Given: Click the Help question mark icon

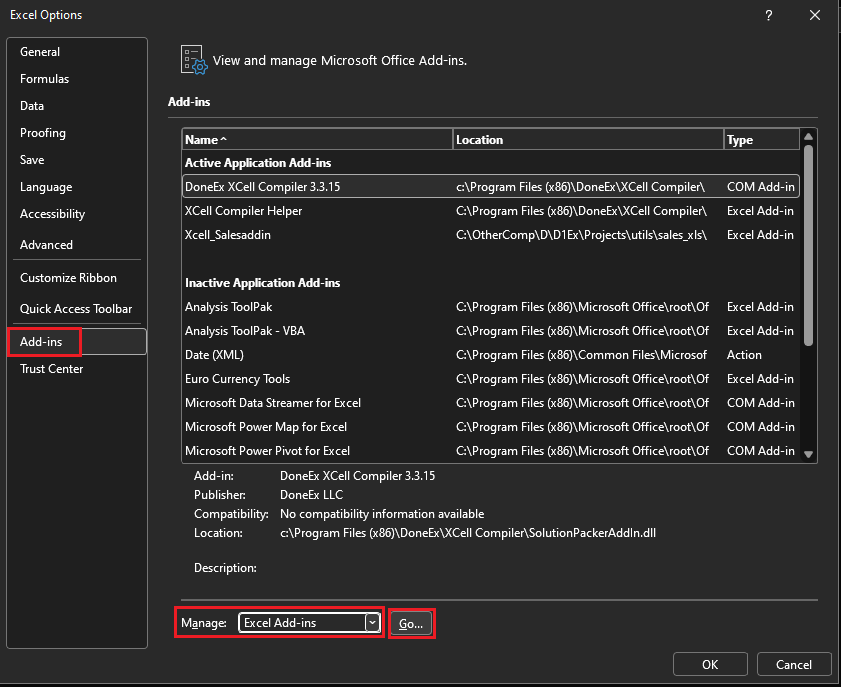Looking at the screenshot, I should [x=769, y=15].
